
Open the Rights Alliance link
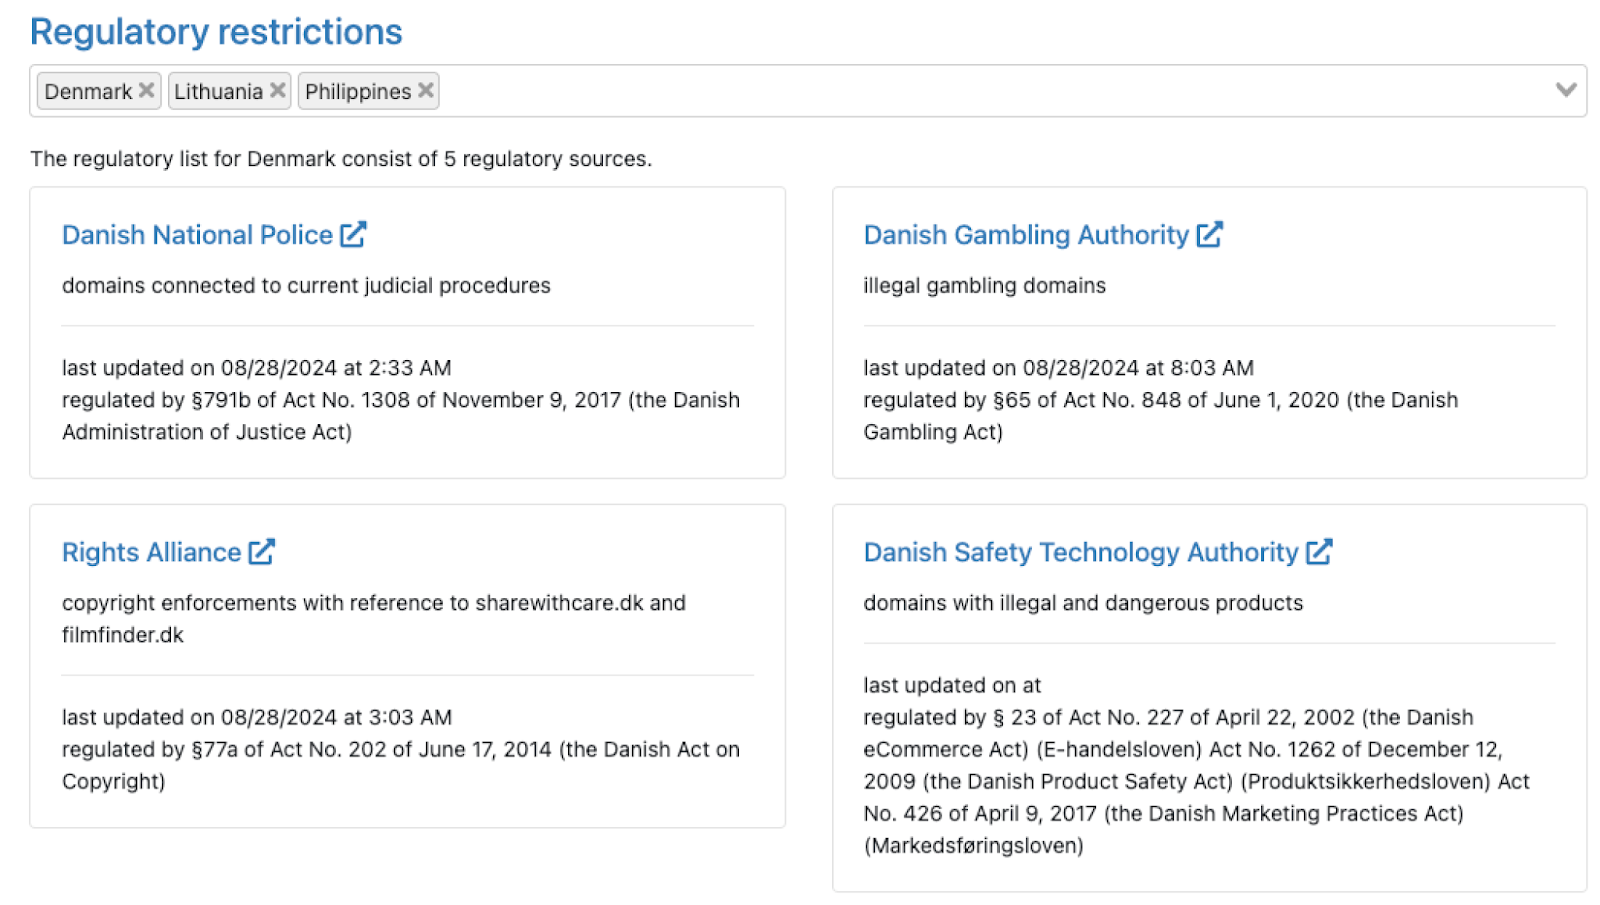tap(151, 552)
